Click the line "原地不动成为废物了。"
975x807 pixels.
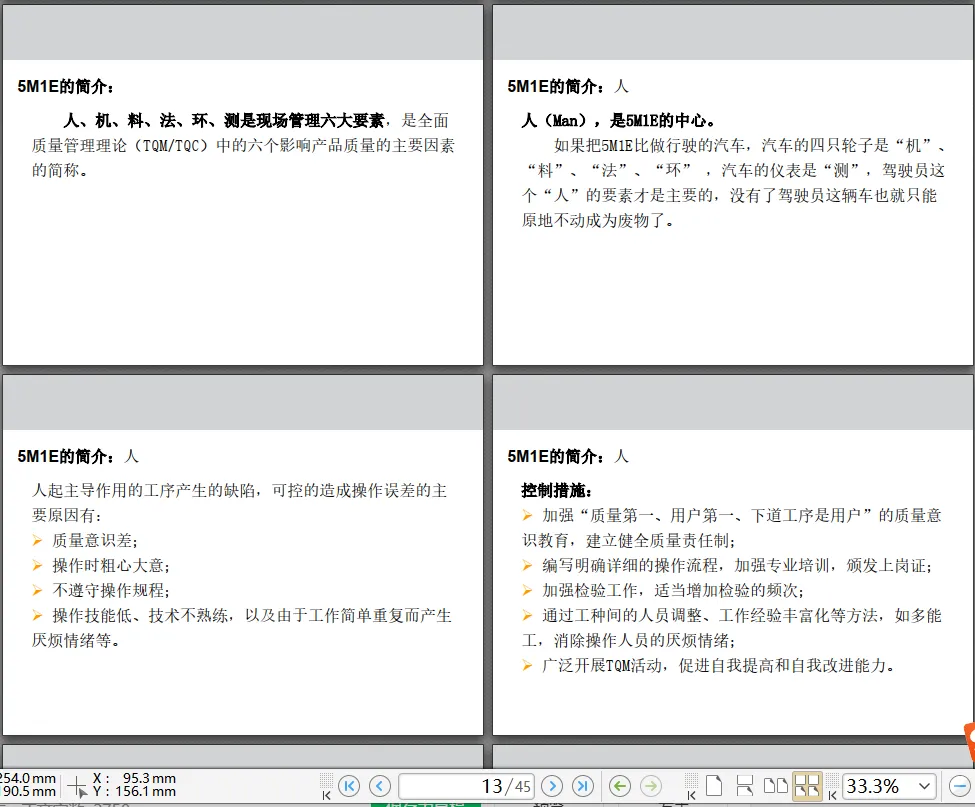point(598,220)
